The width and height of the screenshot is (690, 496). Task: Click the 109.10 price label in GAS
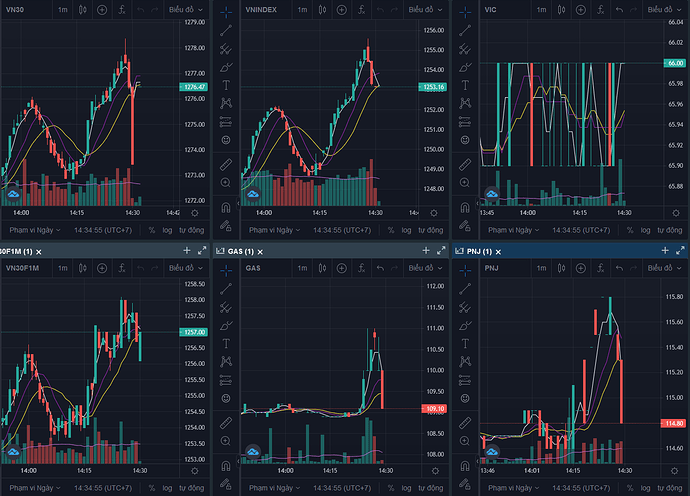(434, 409)
